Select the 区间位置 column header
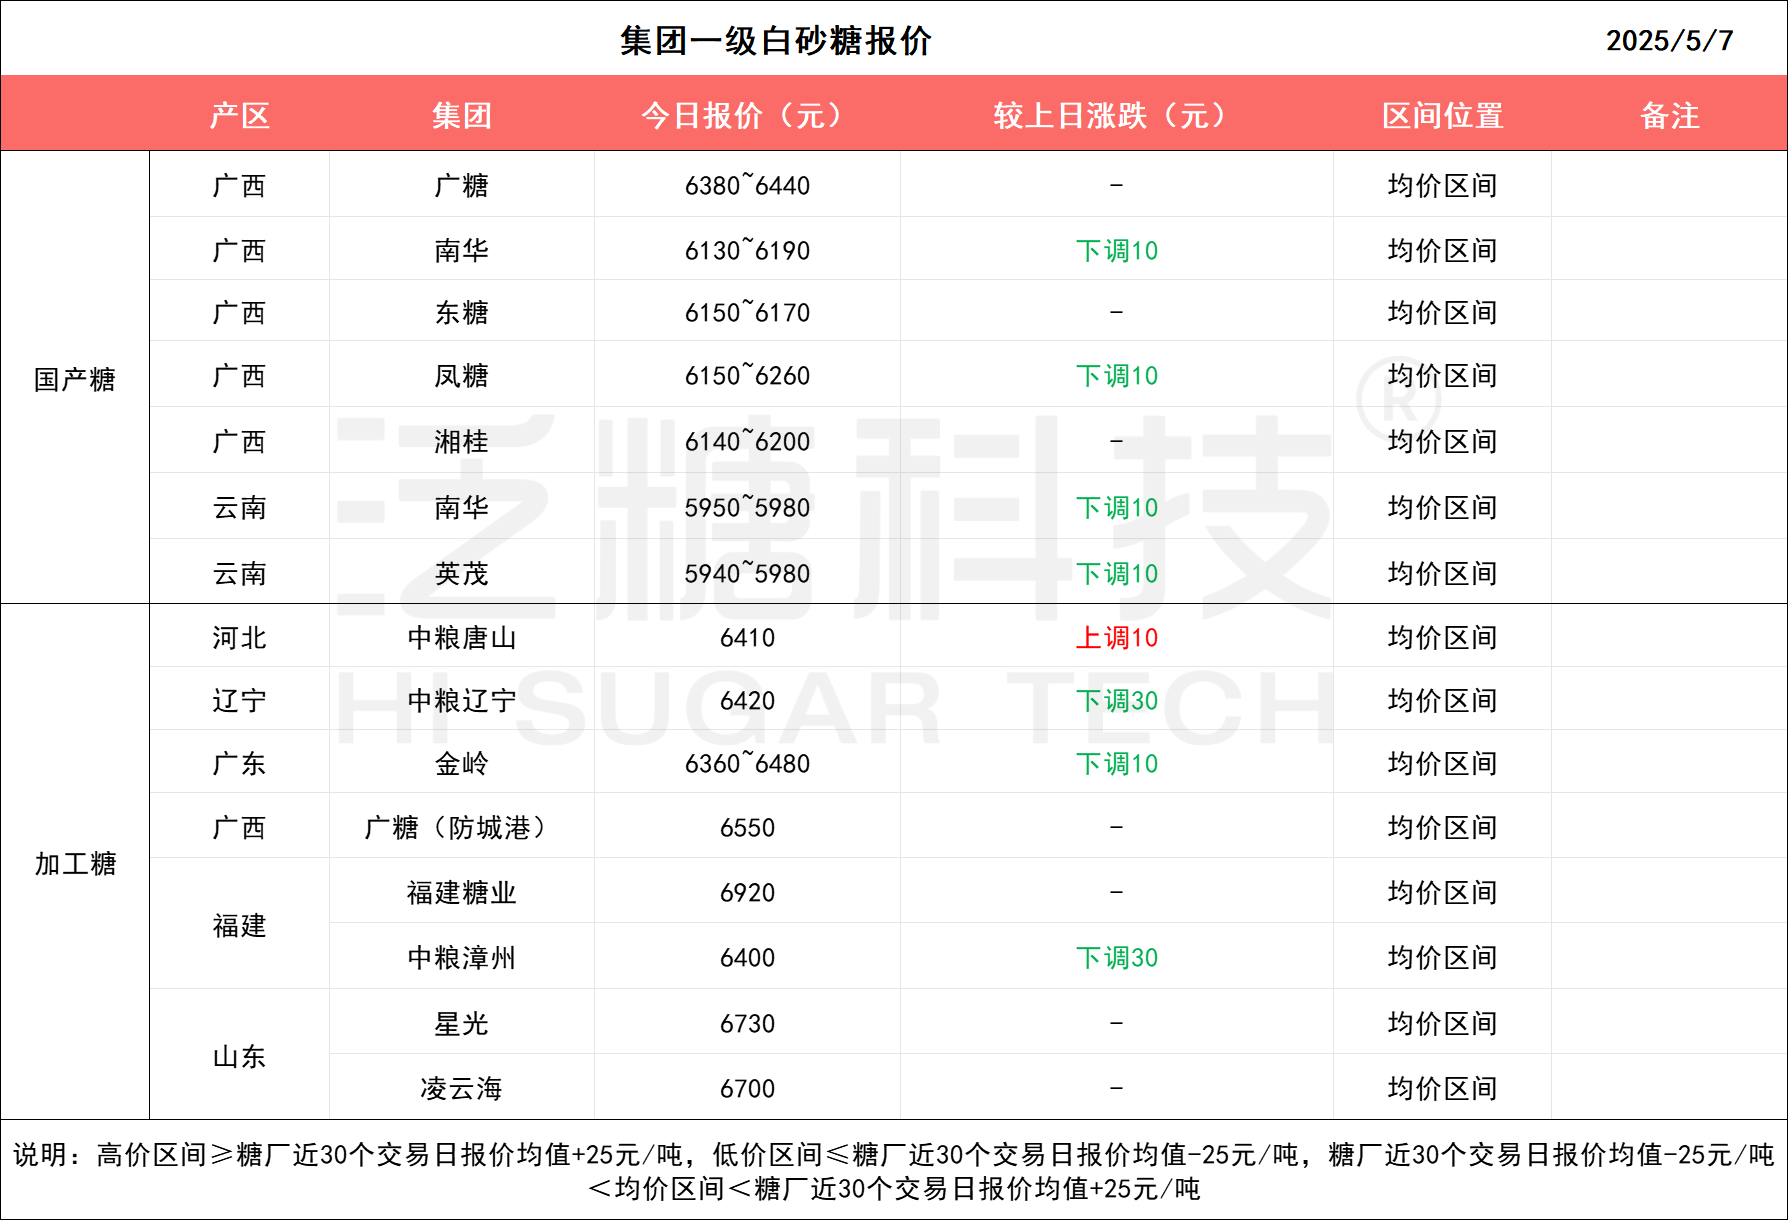1789x1221 pixels. pyautogui.click(x=1442, y=115)
